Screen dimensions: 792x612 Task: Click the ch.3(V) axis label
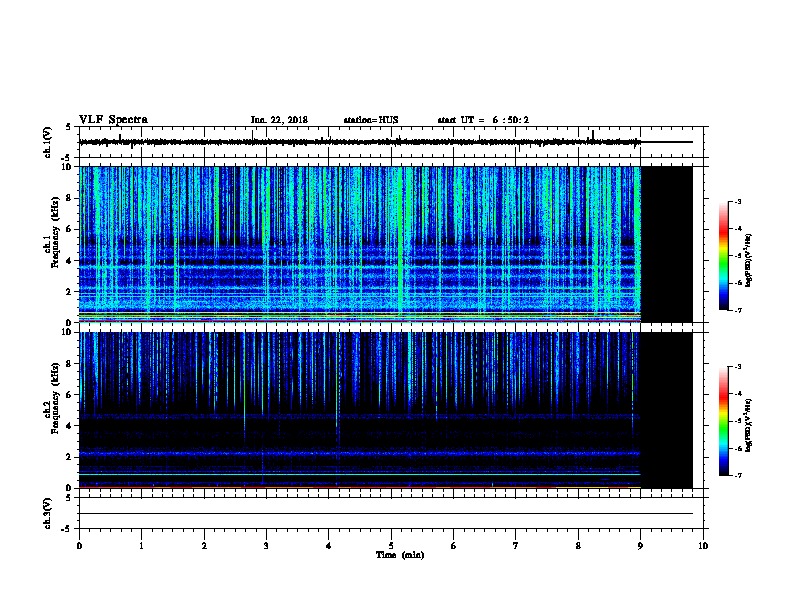pyautogui.click(x=48, y=514)
